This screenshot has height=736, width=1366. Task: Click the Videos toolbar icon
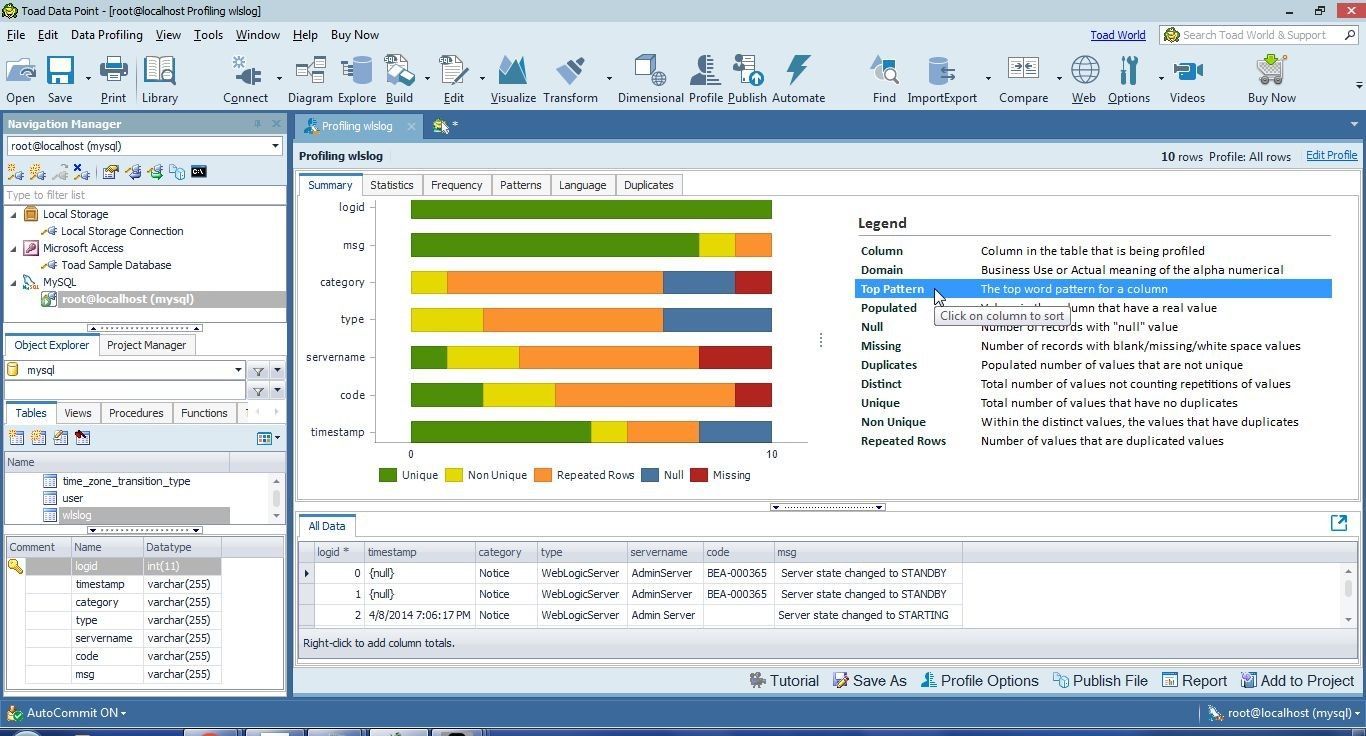[x=1187, y=71]
